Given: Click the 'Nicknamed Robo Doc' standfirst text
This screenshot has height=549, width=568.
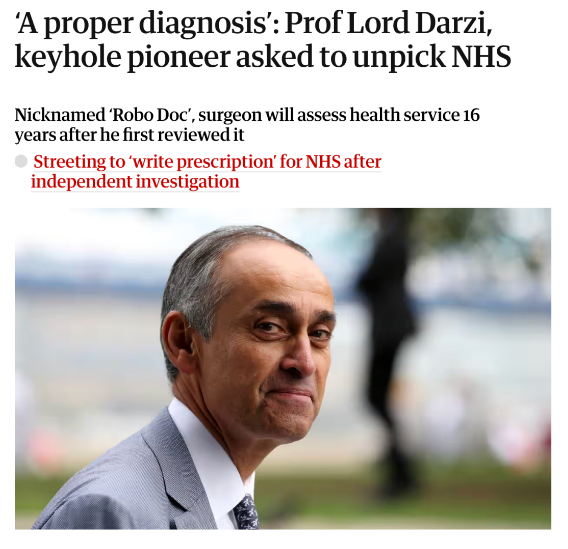Looking at the screenshot, I should point(247,125).
